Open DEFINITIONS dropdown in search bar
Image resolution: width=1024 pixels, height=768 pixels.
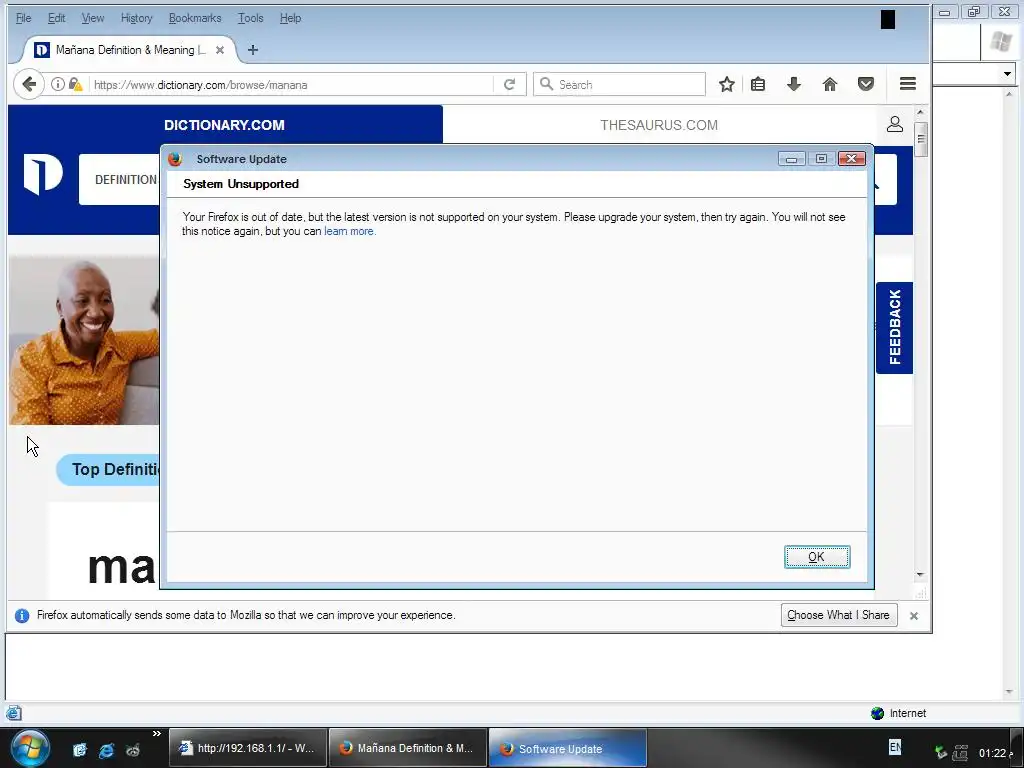(120, 180)
